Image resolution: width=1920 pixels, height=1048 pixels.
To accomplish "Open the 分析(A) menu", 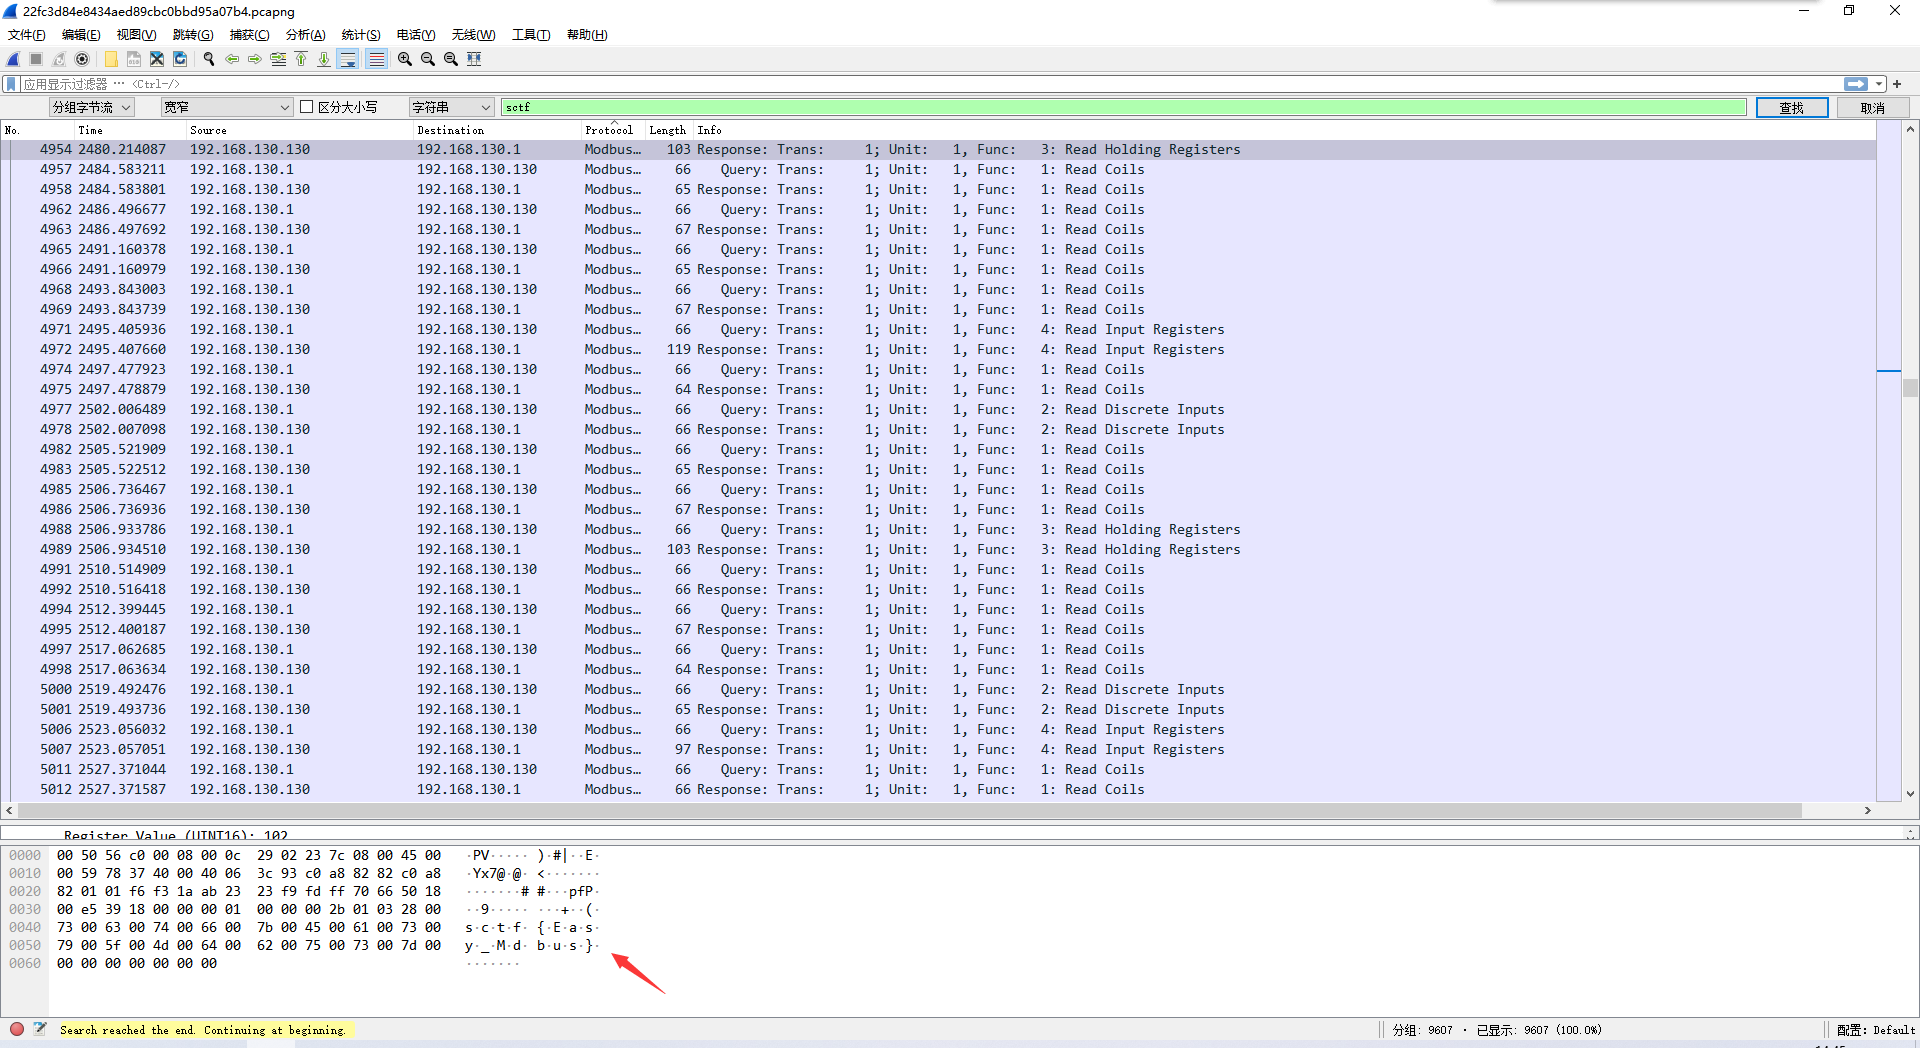I will pos(305,35).
